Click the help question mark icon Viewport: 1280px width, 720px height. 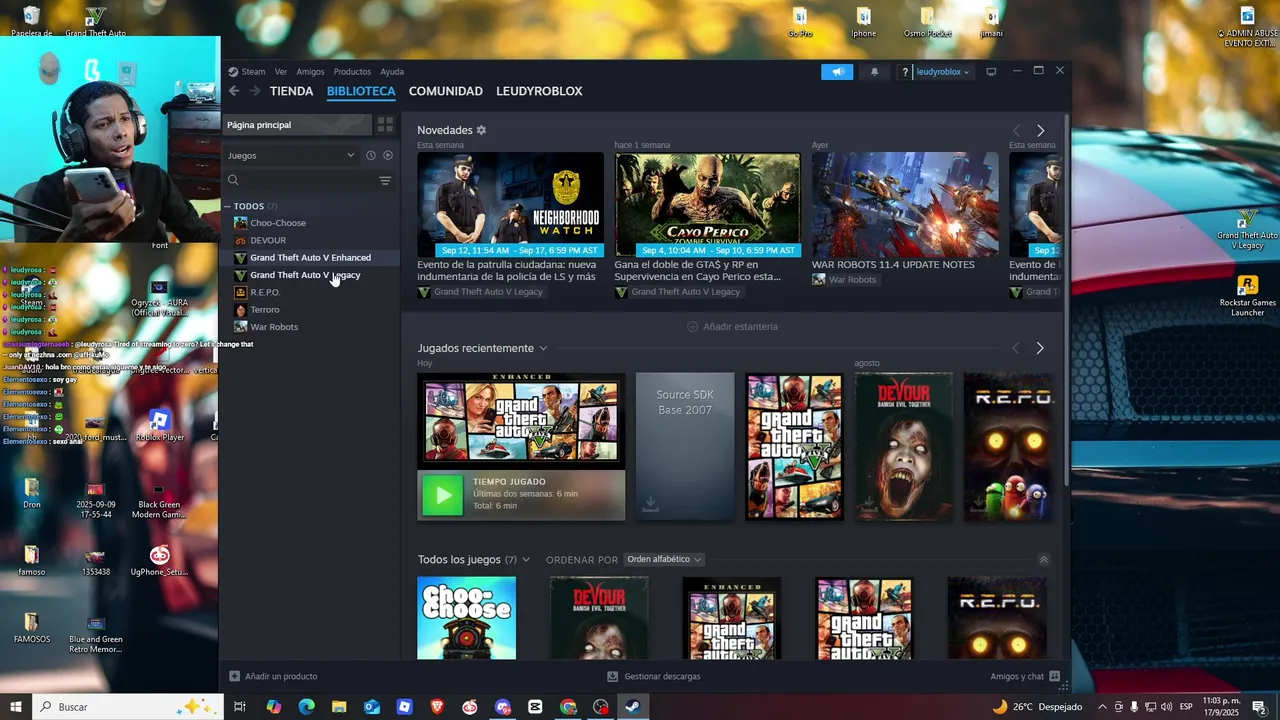point(905,72)
